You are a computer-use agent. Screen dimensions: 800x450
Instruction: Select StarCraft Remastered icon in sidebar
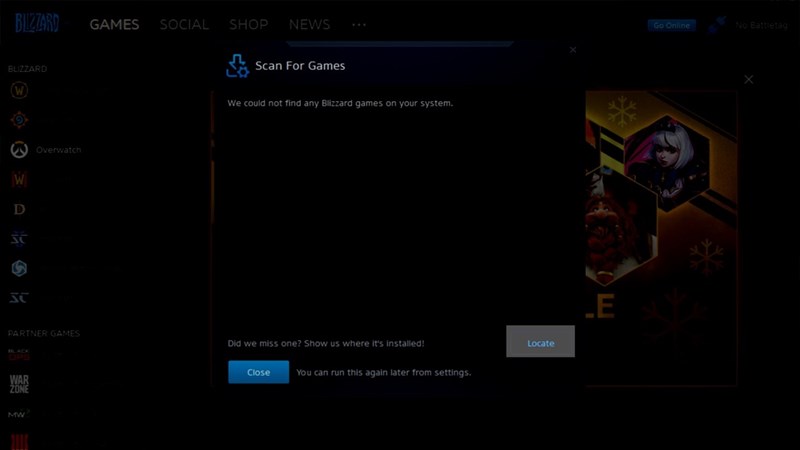pyautogui.click(x=19, y=298)
